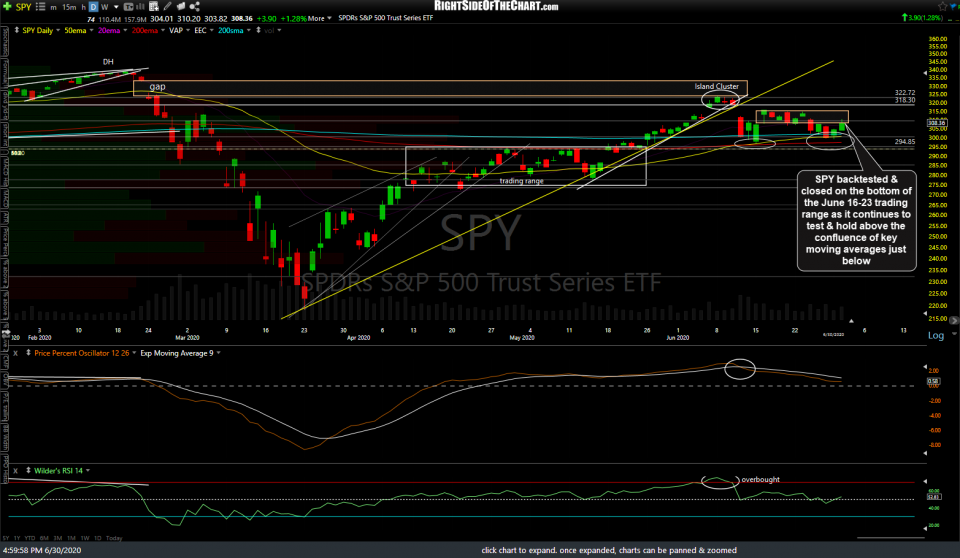The height and width of the screenshot is (558, 960).
Task: Click the SPY annotation text callout
Action: pos(856,221)
